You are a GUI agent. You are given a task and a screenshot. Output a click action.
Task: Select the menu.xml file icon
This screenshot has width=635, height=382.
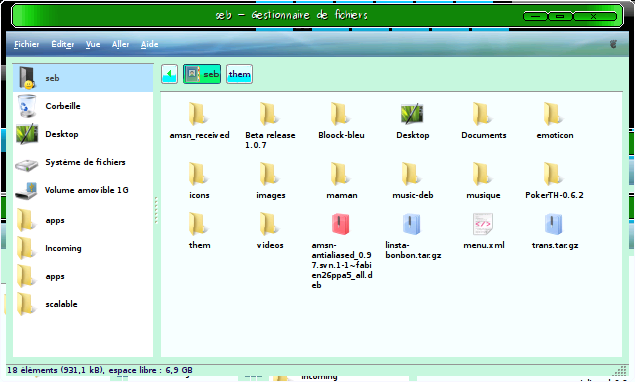pos(482,224)
